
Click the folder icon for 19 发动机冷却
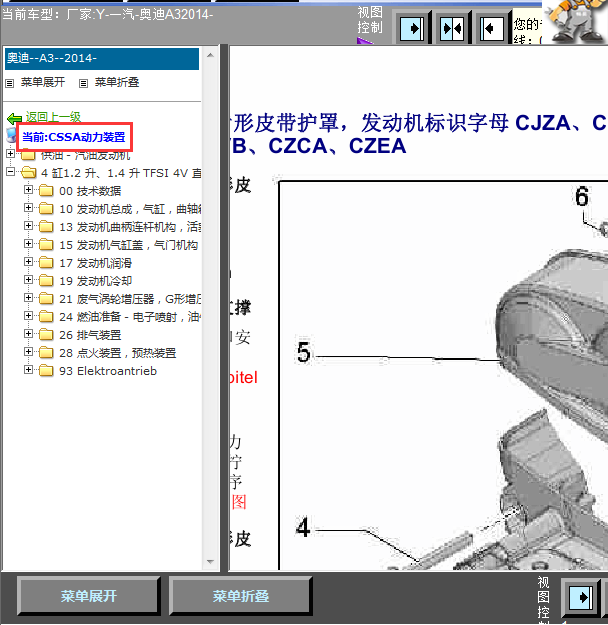46,281
